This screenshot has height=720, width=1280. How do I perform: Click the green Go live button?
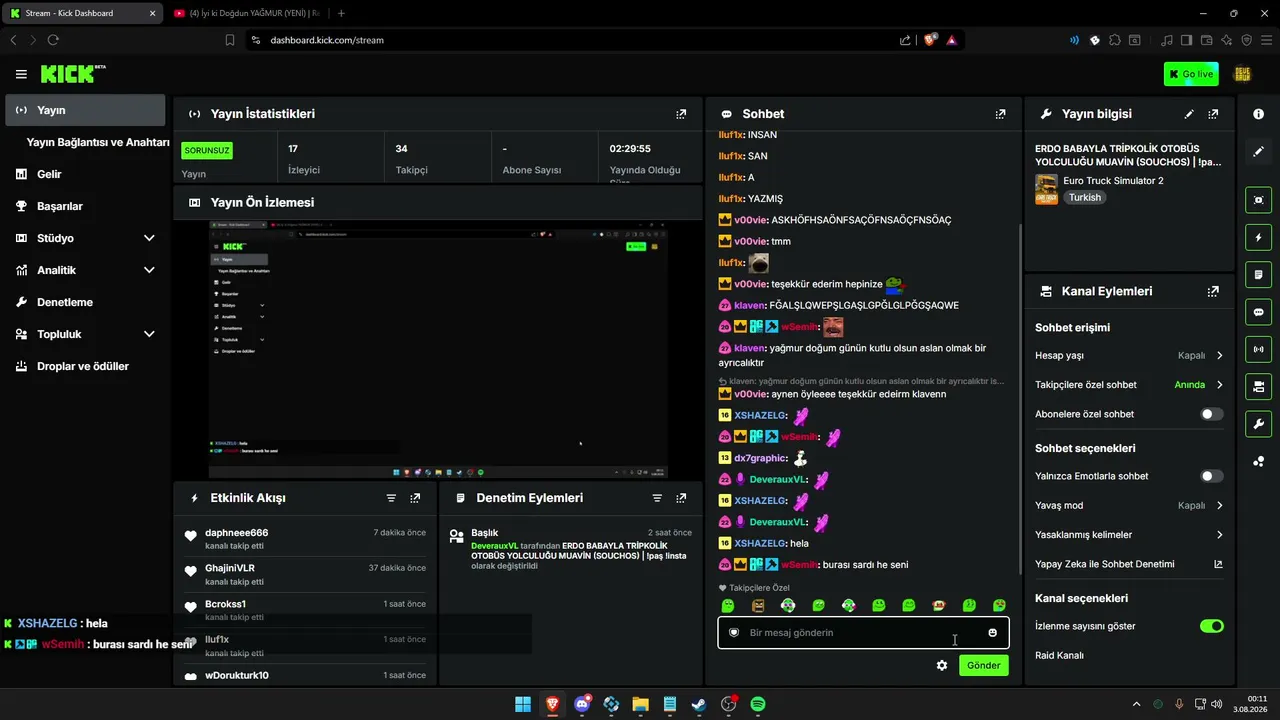coord(1191,74)
